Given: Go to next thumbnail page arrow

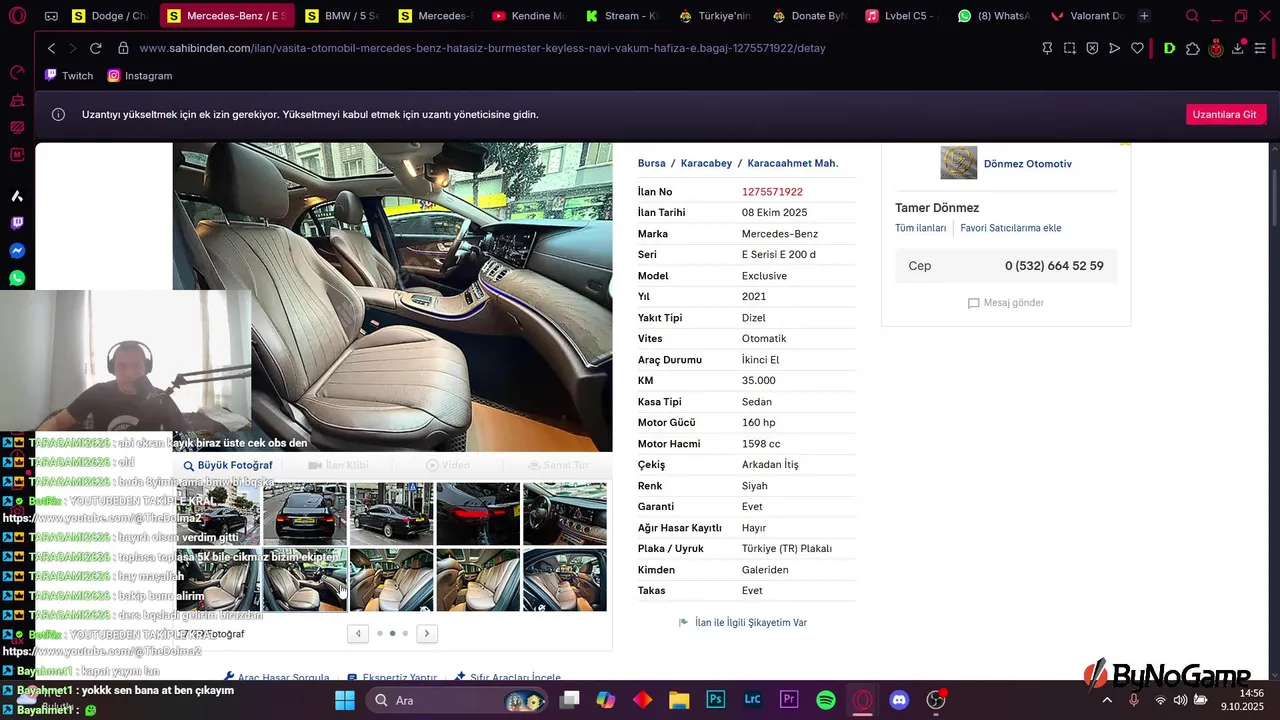Looking at the screenshot, I should pos(427,633).
